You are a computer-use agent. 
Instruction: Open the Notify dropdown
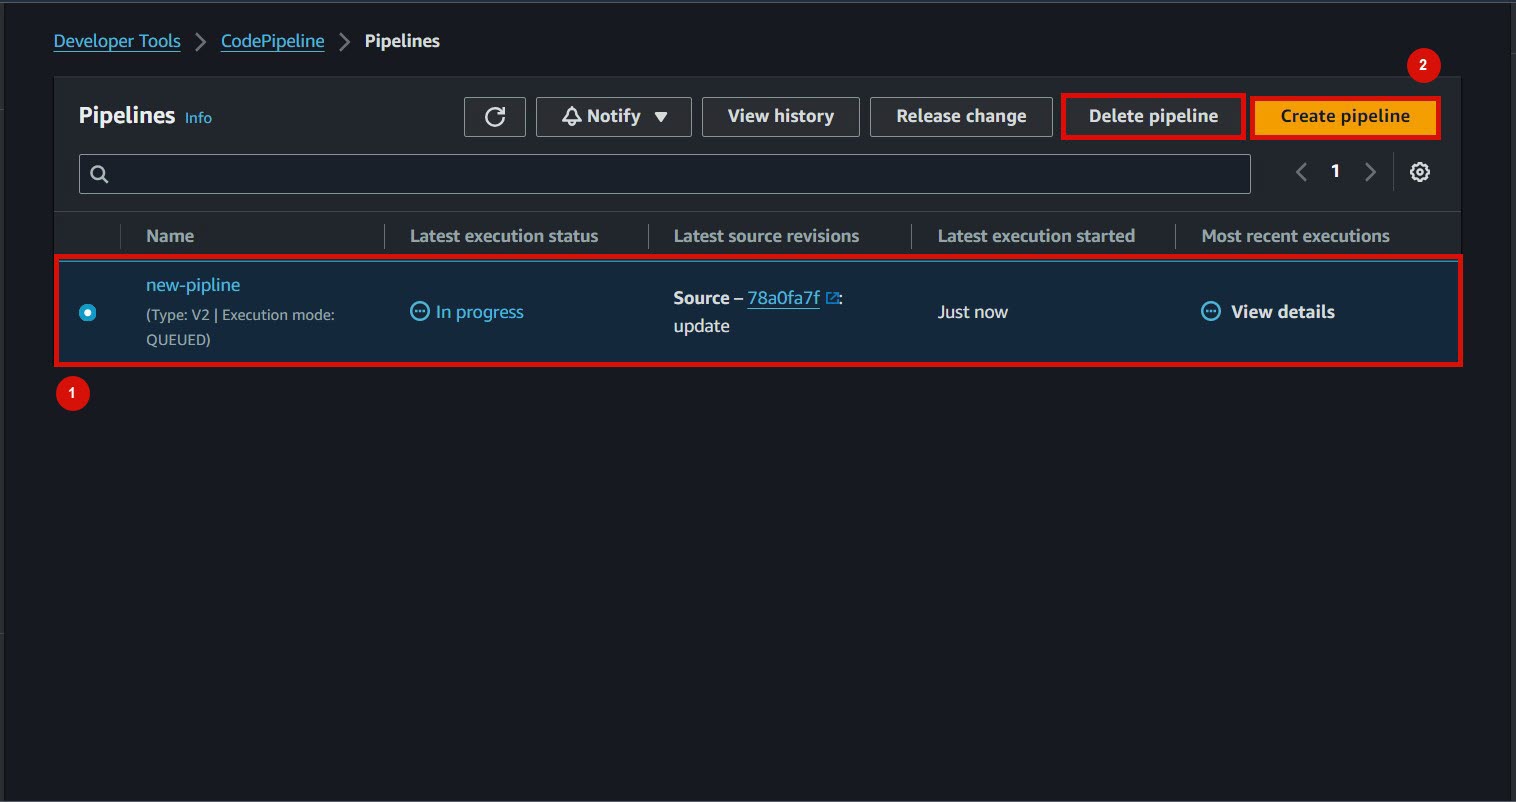tap(614, 117)
